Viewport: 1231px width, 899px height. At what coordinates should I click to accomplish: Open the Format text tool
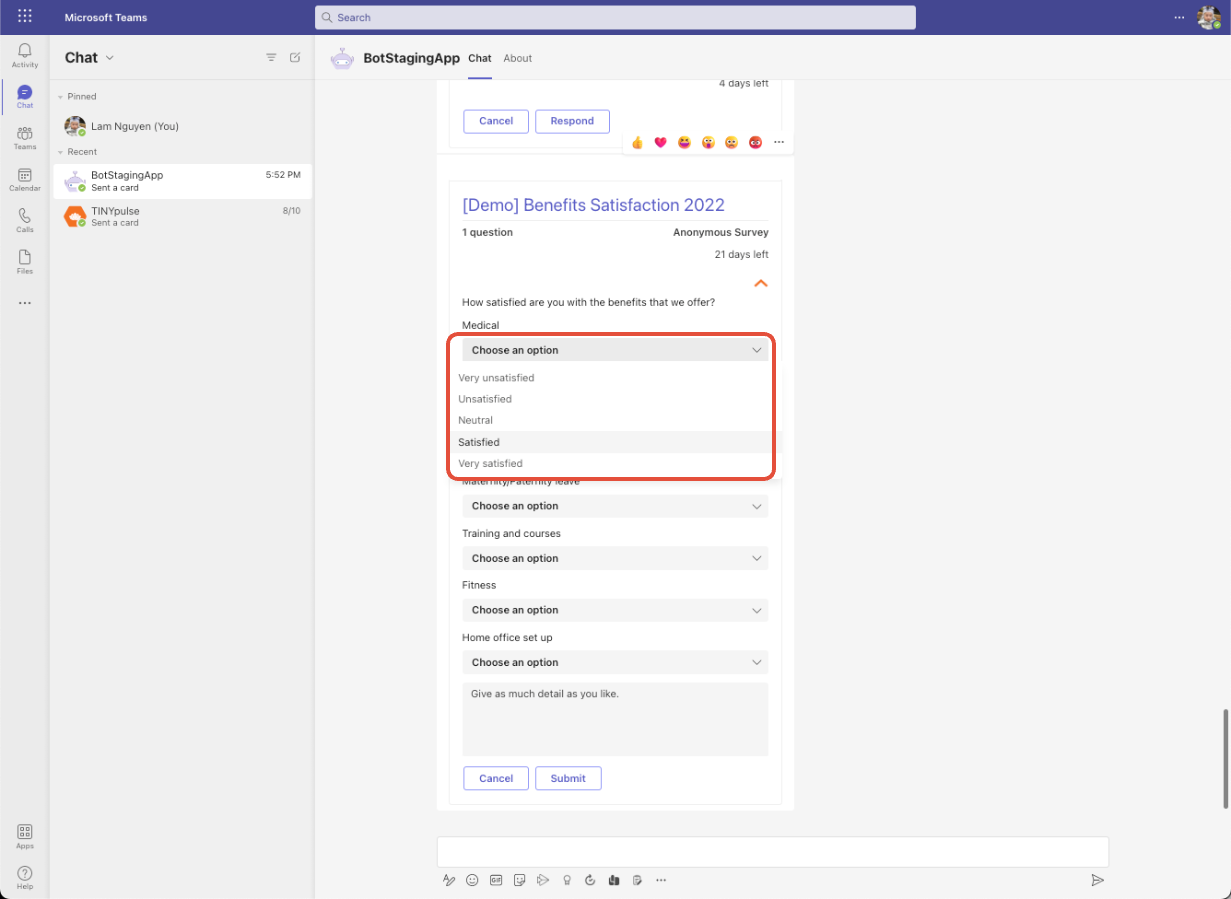pos(449,880)
